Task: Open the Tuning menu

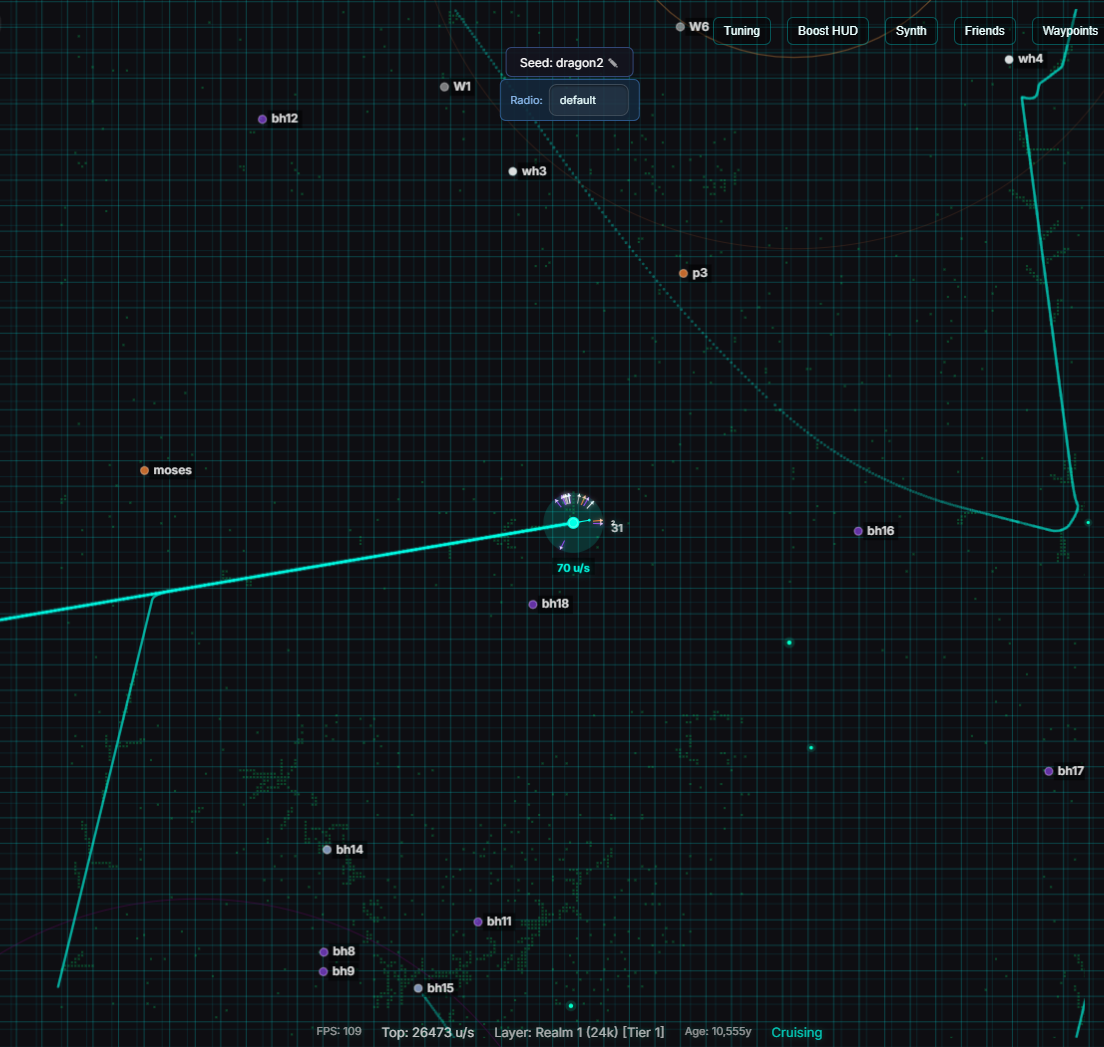Action: (x=741, y=31)
